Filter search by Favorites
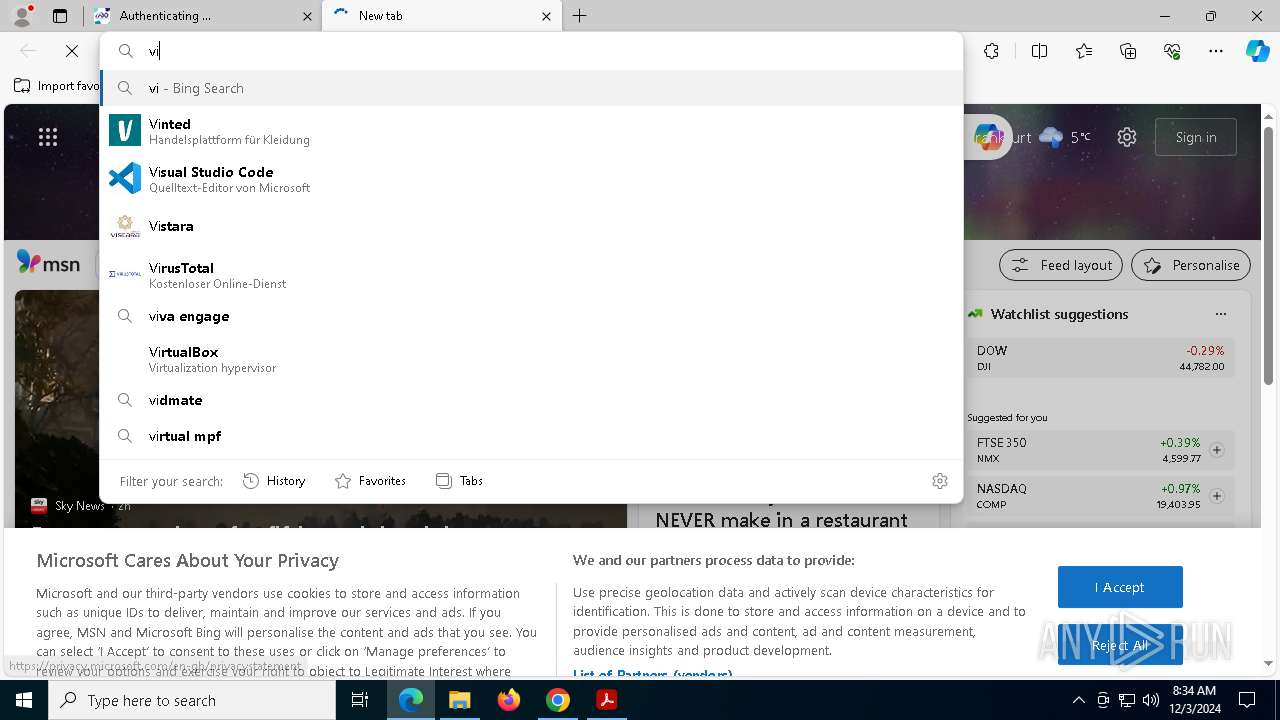The image size is (1280, 720). (x=370, y=481)
